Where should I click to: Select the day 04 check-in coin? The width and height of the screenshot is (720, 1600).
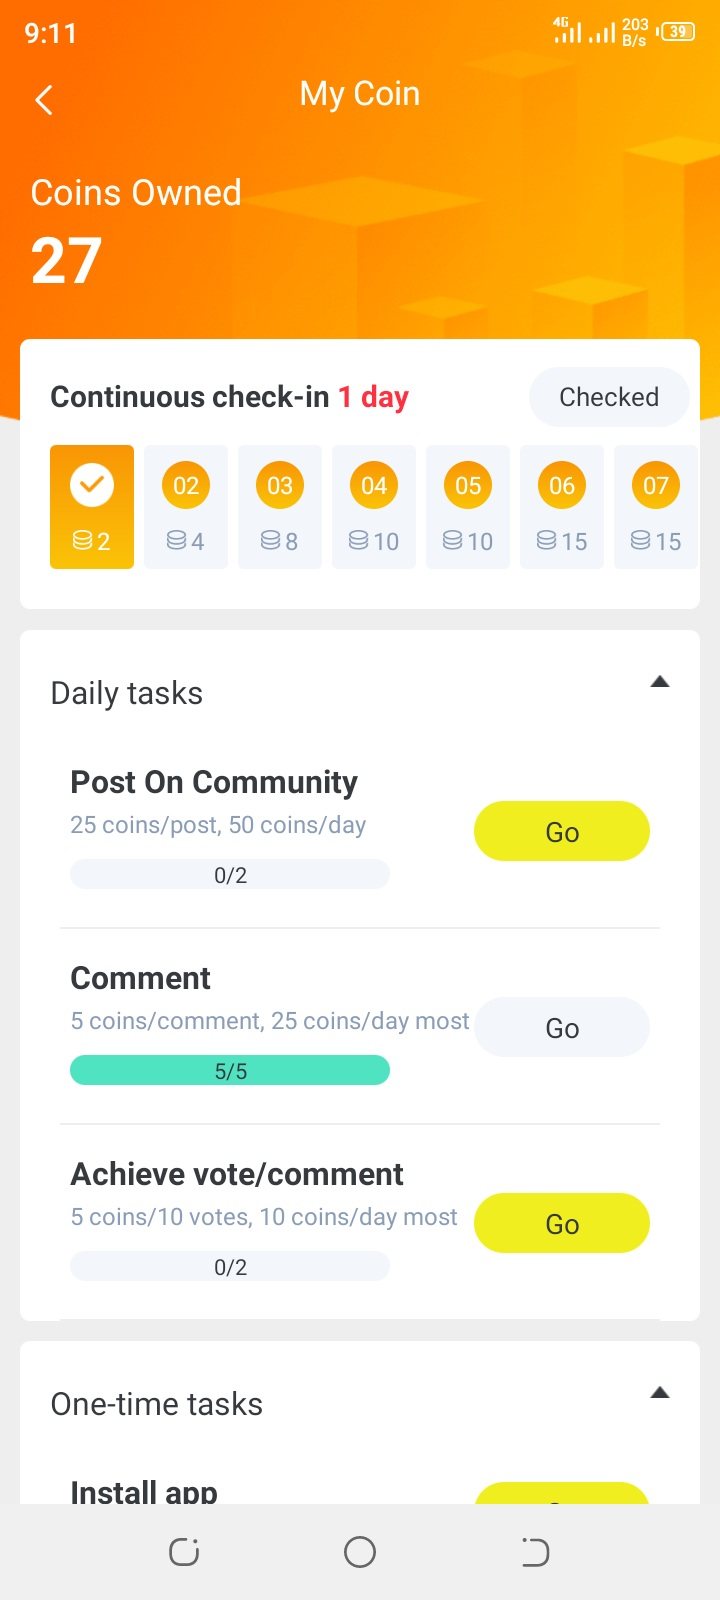[x=374, y=486]
